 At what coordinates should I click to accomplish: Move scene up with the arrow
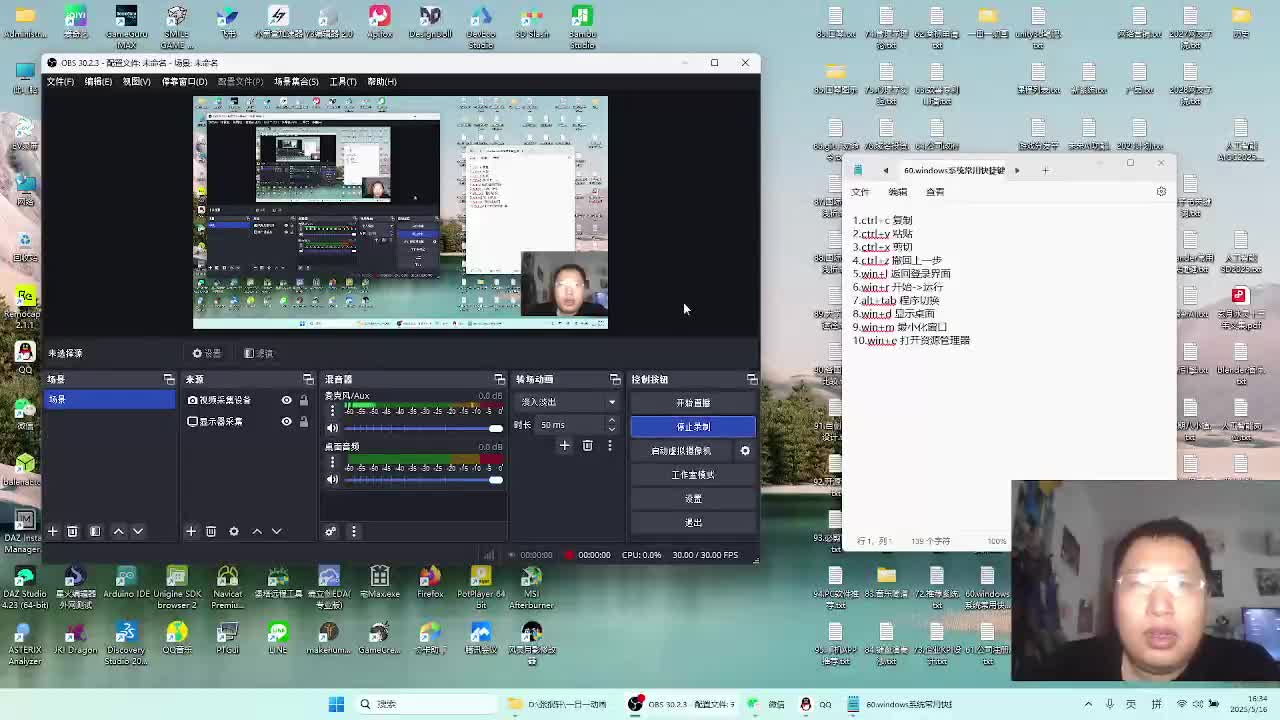click(118, 531)
